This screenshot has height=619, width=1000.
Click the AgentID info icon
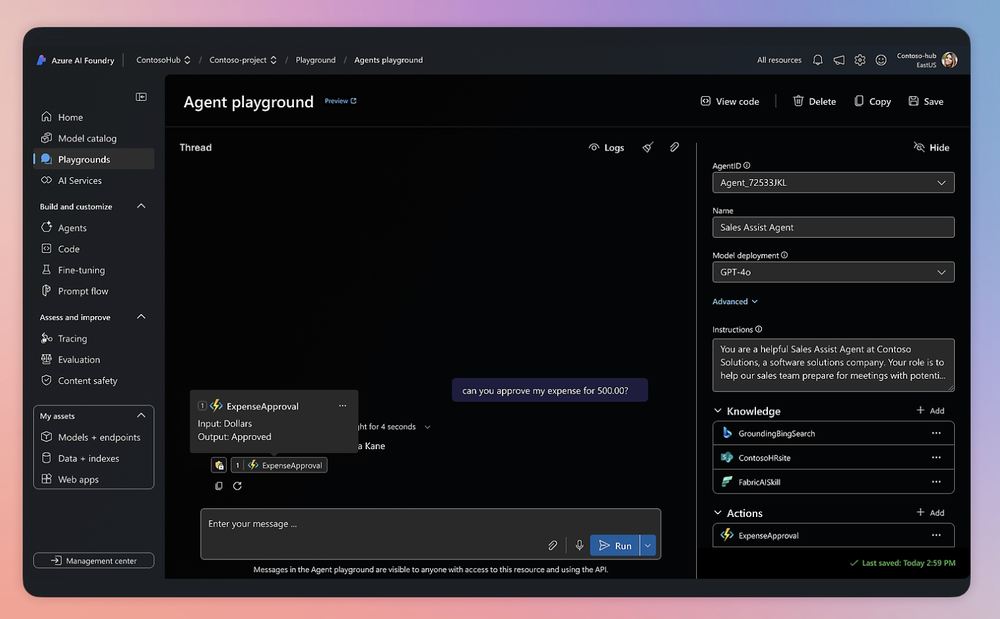point(747,166)
